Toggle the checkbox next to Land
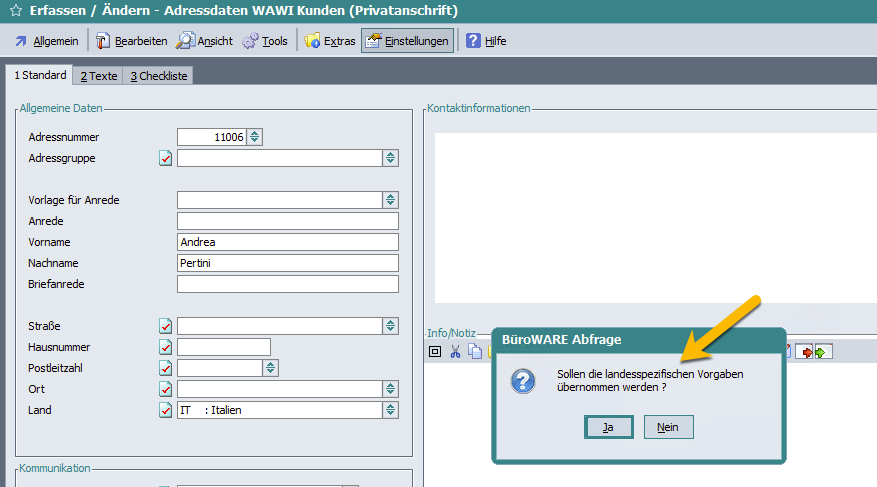The height and width of the screenshot is (487, 877). pos(166,410)
